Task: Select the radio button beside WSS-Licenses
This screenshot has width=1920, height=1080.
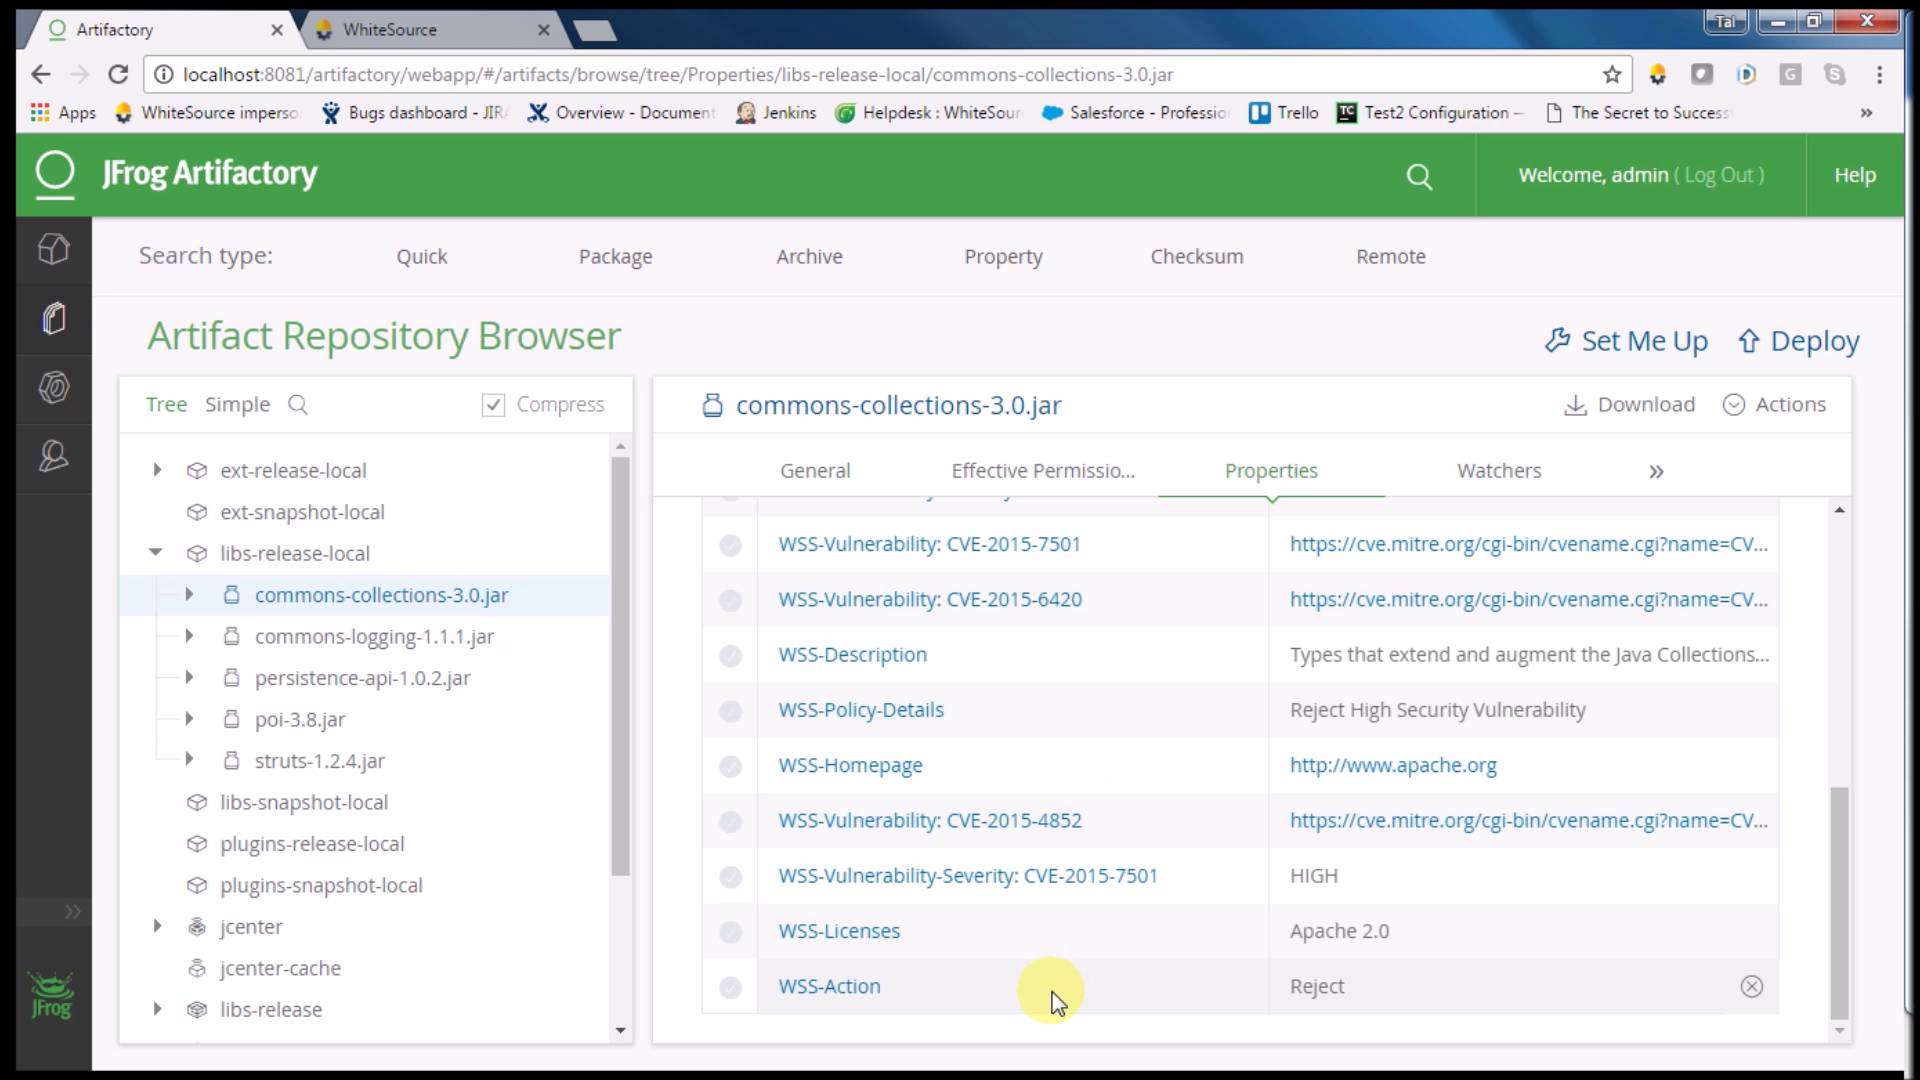Action: click(x=731, y=932)
